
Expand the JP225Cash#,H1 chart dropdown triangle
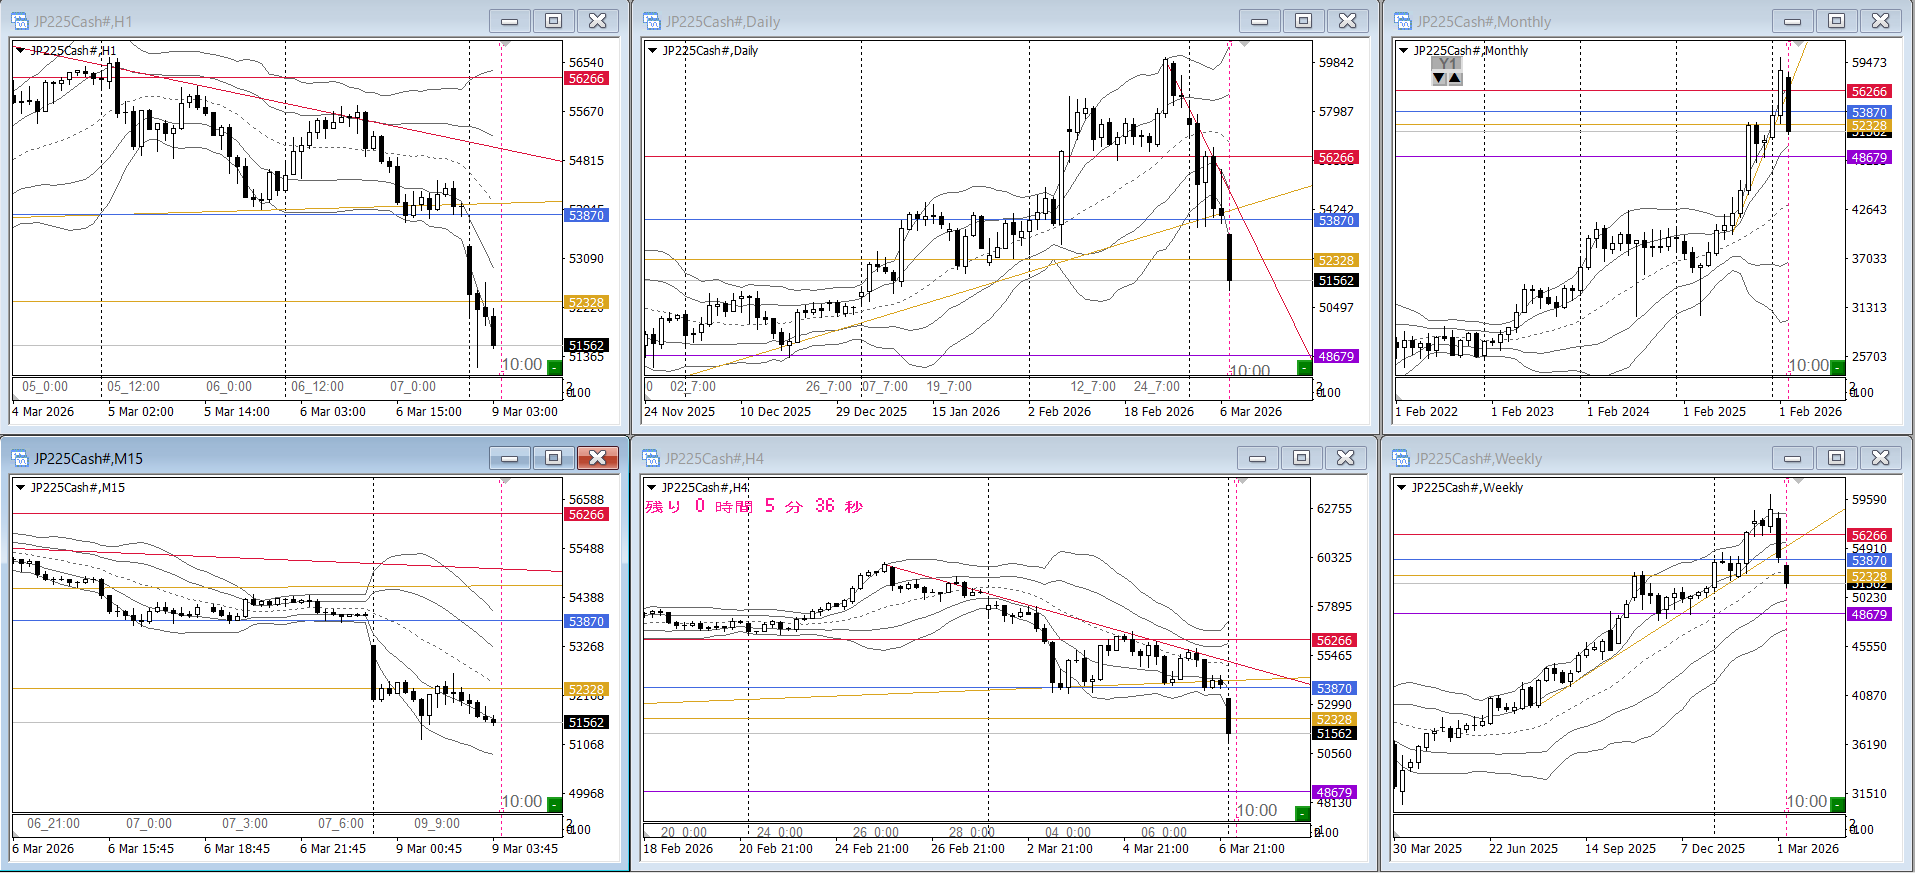(20, 50)
